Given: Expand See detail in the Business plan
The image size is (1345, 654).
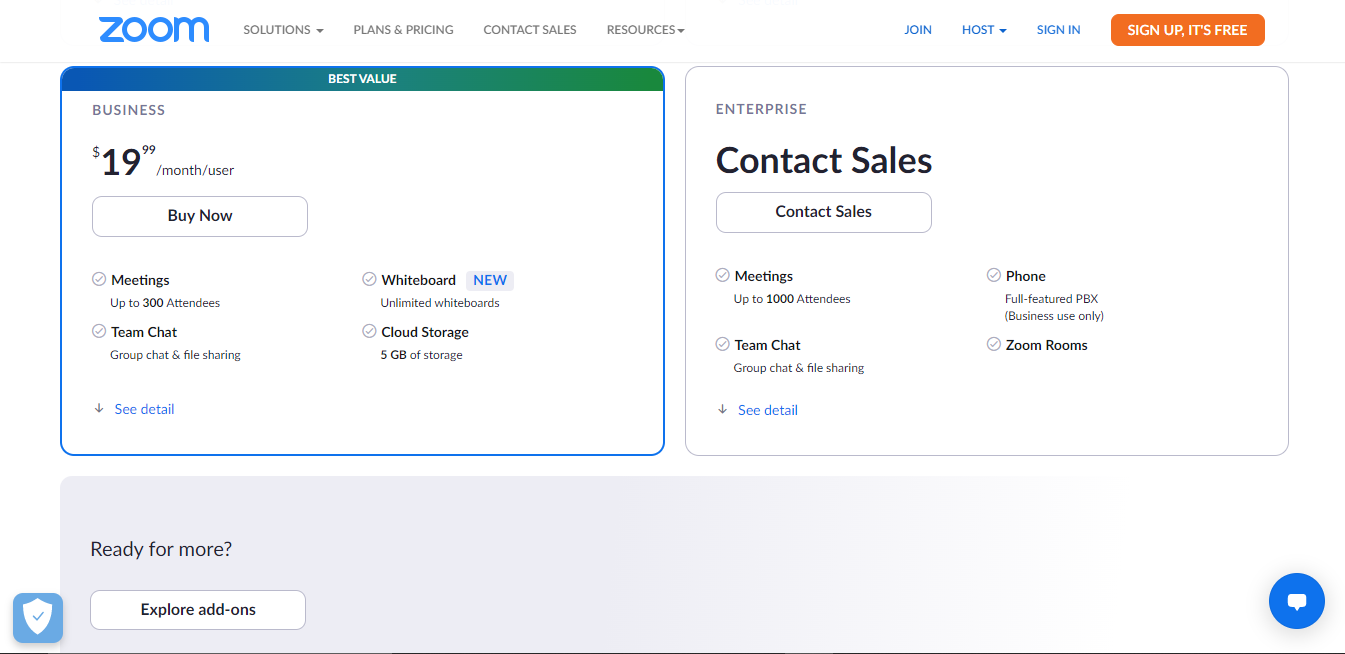Looking at the screenshot, I should [x=144, y=409].
